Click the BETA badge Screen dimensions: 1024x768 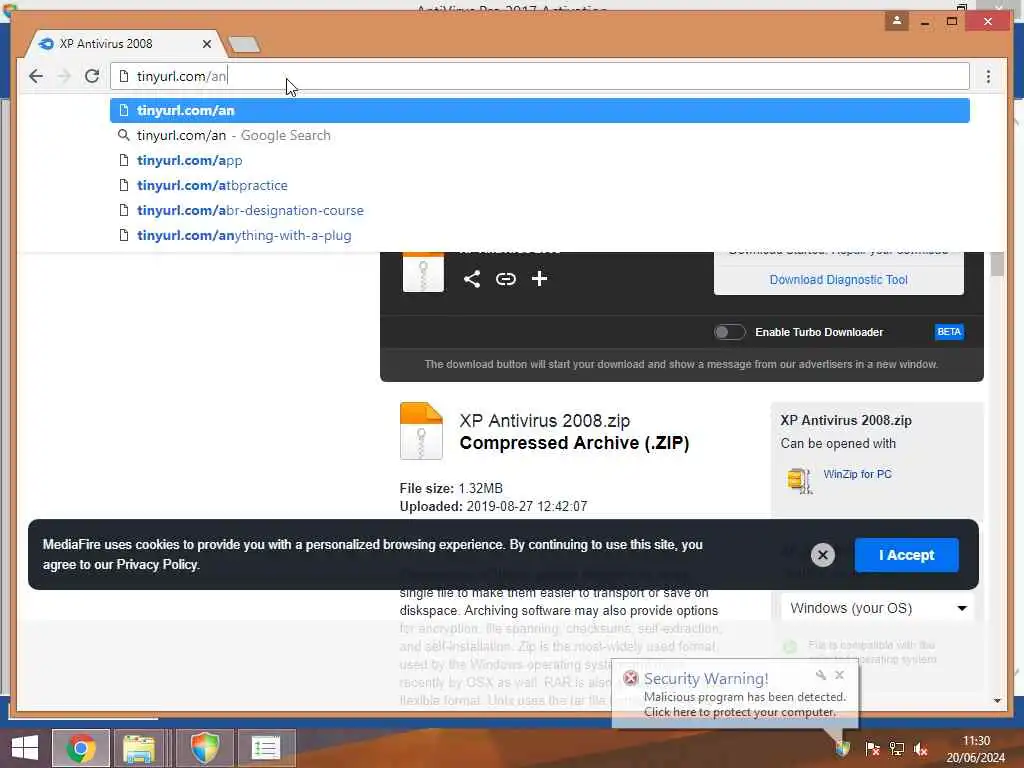[949, 332]
